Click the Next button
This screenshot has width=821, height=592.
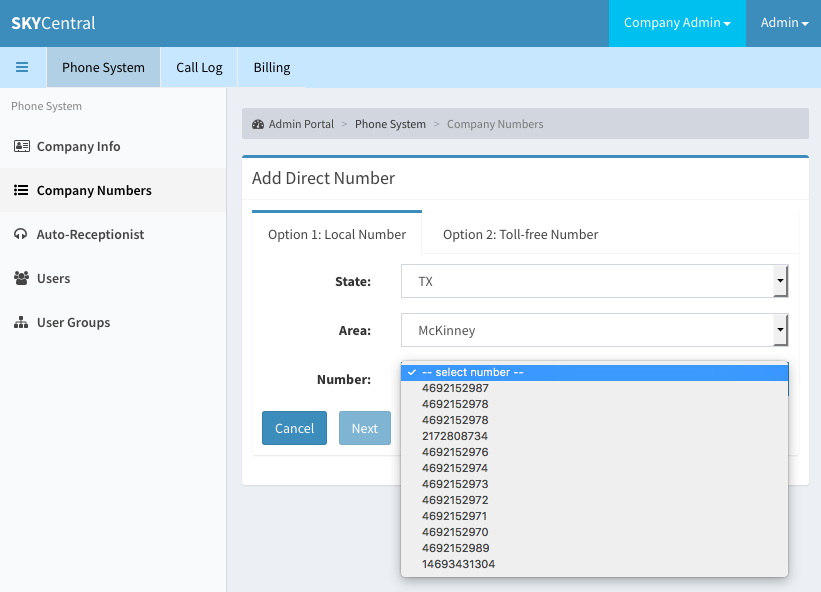[x=364, y=428]
